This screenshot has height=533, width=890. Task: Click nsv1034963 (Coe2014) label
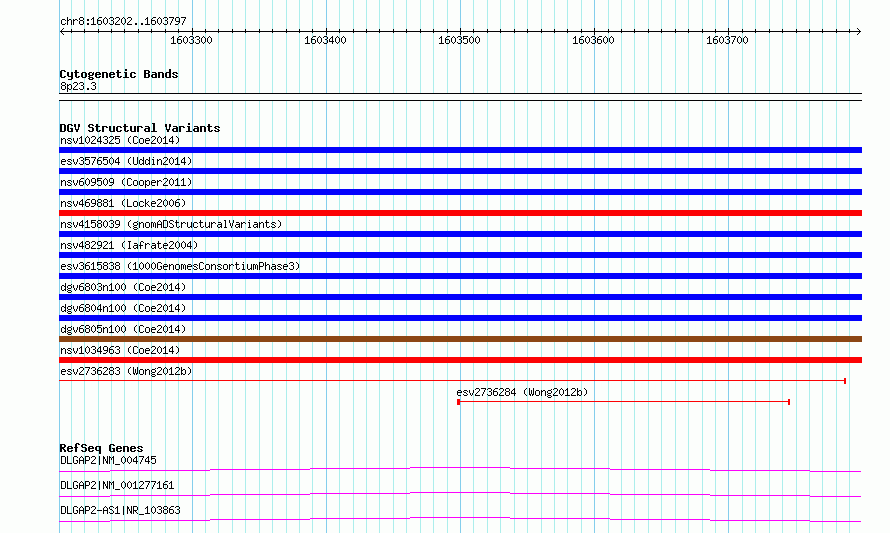point(120,350)
